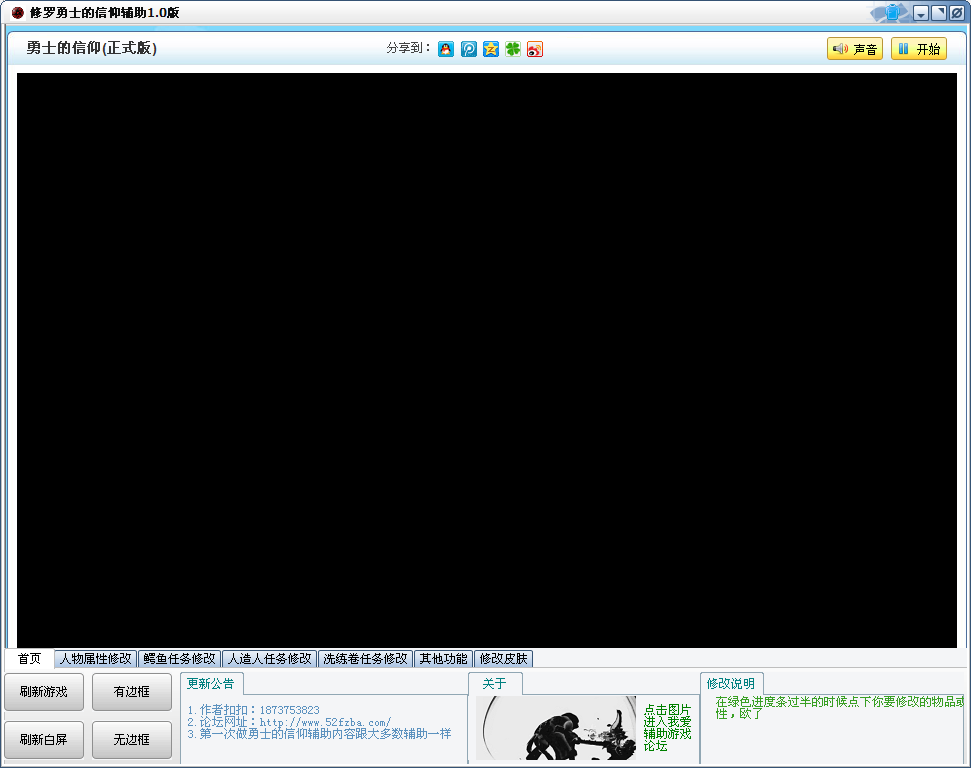Minimize the window with the down-arrow button
This screenshot has width=971, height=768.
(x=921, y=13)
